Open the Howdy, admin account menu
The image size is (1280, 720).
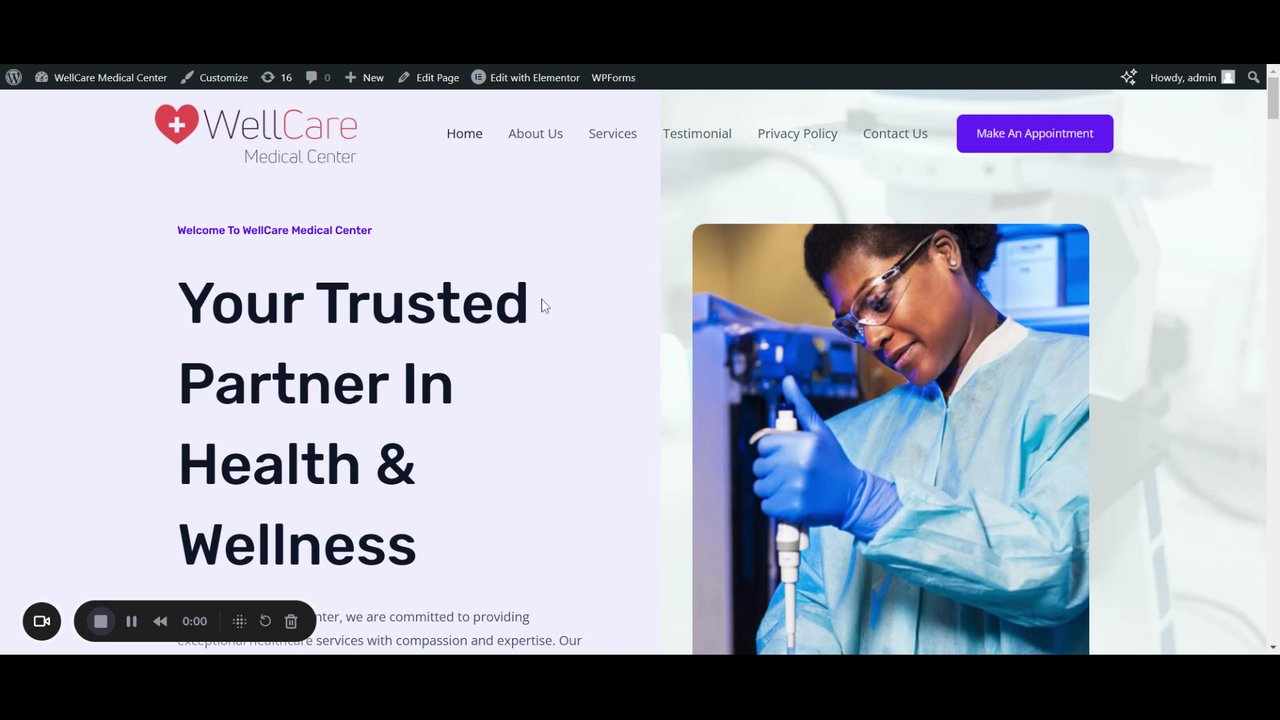pos(1192,77)
